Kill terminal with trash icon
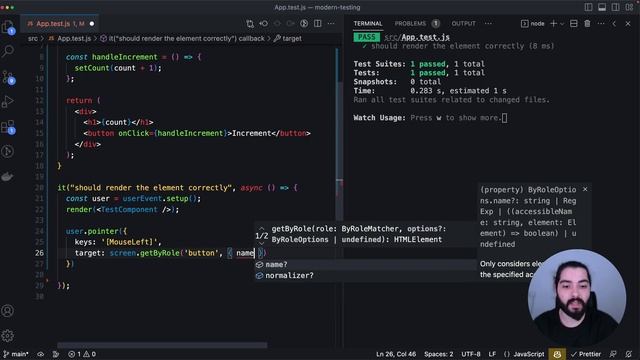Viewport: 640px width, 360px height. [587, 24]
